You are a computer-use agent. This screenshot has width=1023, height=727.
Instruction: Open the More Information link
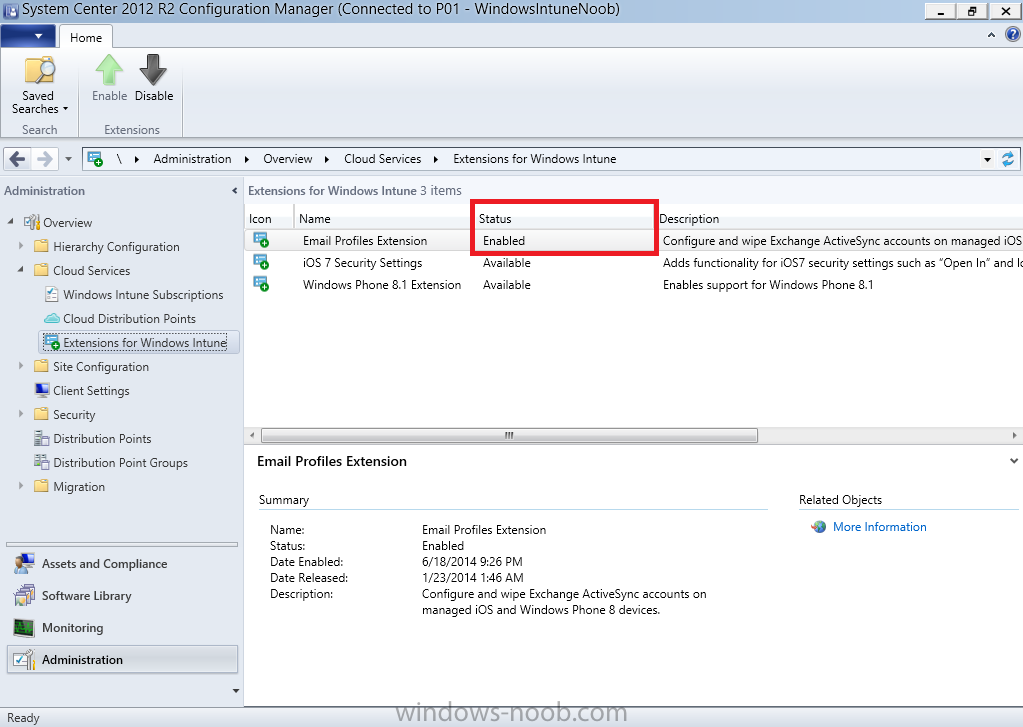(x=879, y=527)
